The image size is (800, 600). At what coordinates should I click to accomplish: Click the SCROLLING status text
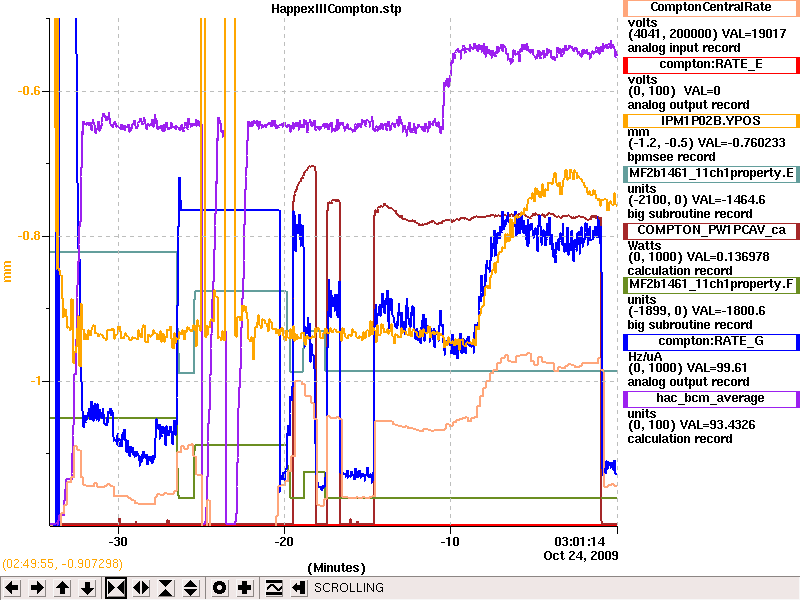(x=348, y=588)
